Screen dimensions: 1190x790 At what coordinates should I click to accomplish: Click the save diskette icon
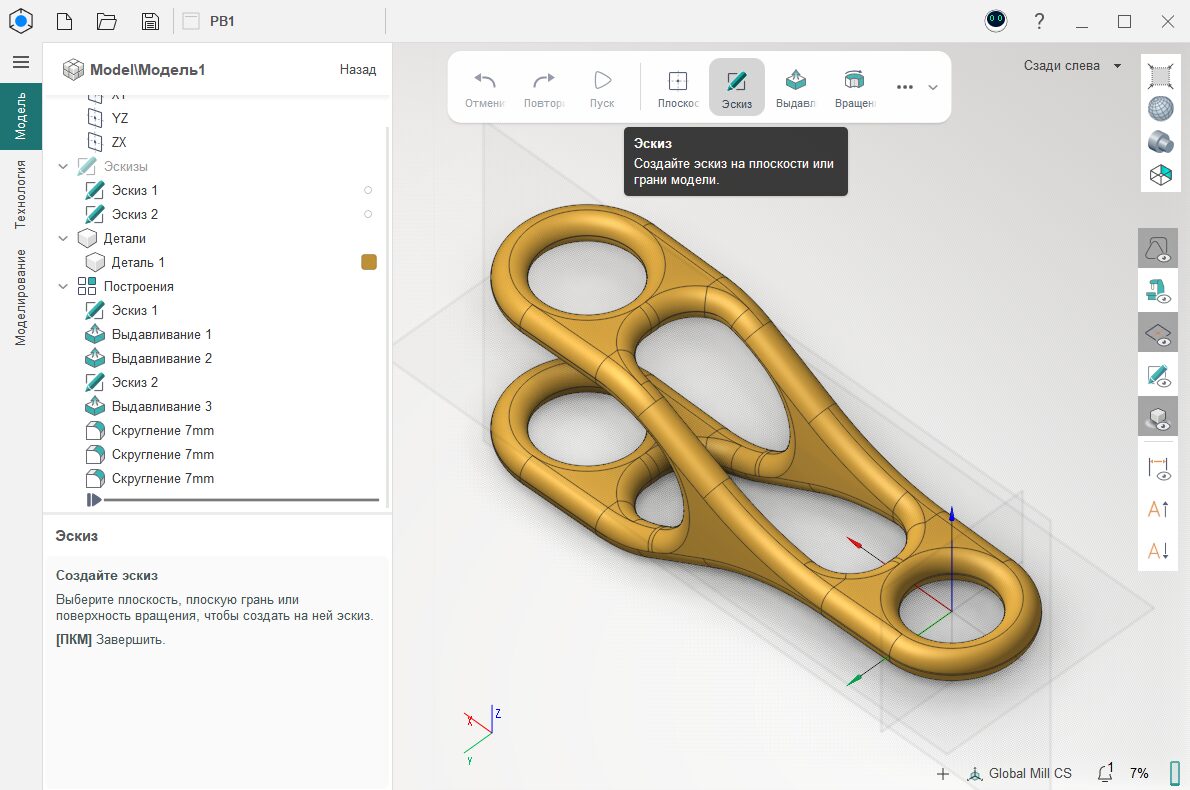(x=150, y=21)
